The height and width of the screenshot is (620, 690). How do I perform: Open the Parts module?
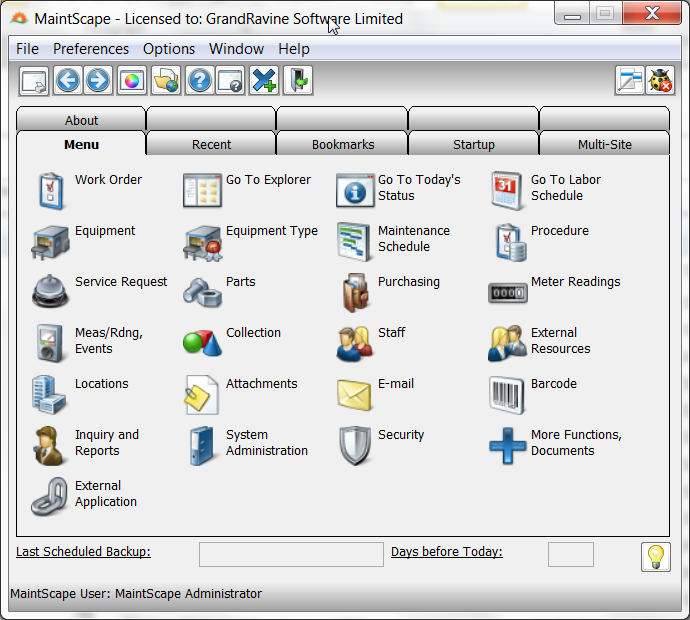coord(202,293)
